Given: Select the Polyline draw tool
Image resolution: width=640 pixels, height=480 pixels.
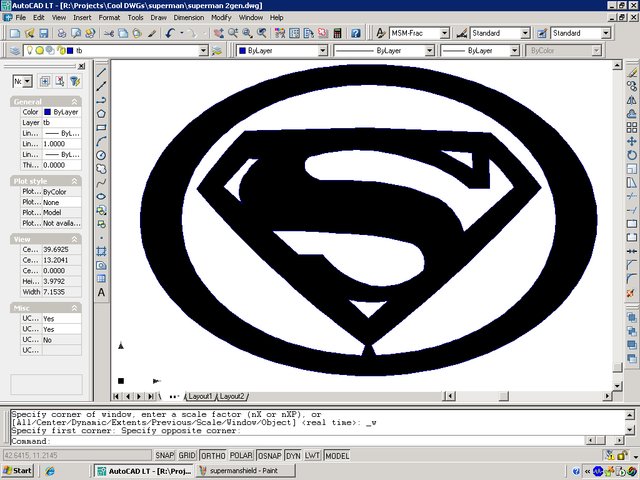Looking at the screenshot, I should (x=102, y=100).
